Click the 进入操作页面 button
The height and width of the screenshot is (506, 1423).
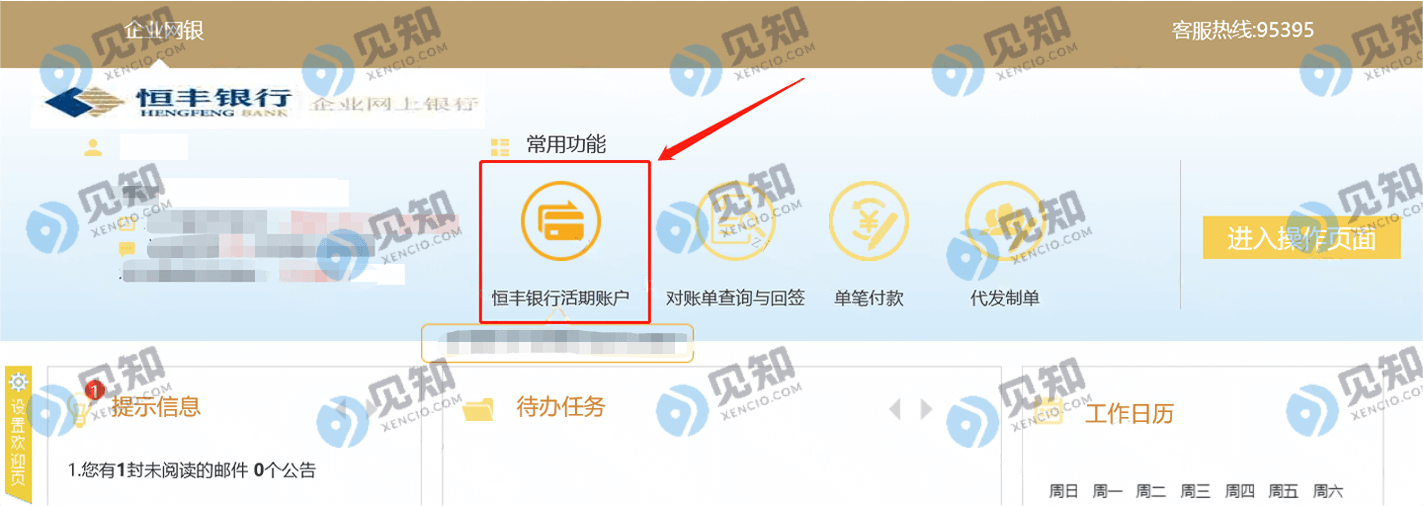[1301, 238]
